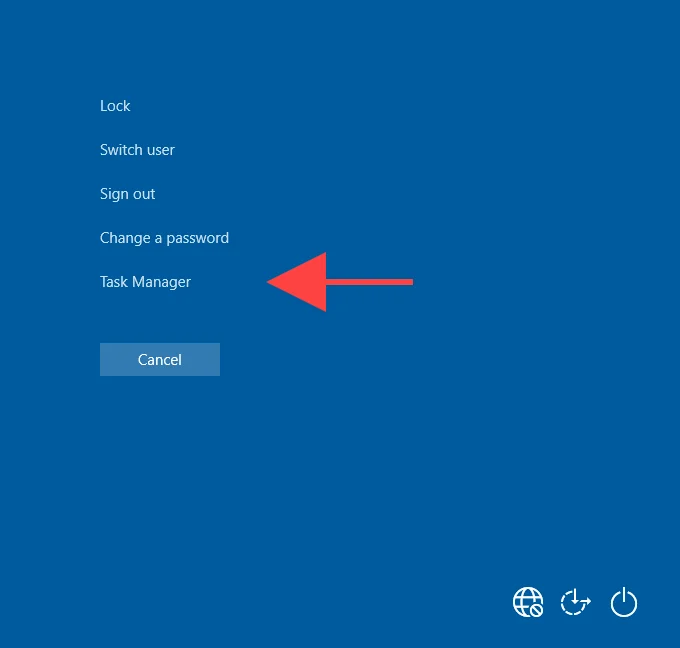Click Task Manager next to the red arrow

click(145, 282)
